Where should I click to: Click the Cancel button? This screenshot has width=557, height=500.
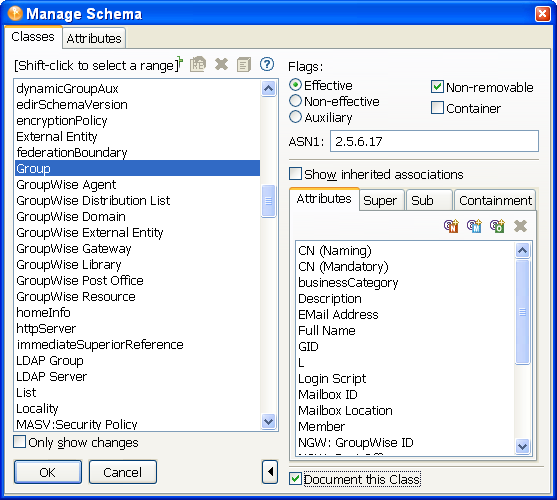[123, 472]
